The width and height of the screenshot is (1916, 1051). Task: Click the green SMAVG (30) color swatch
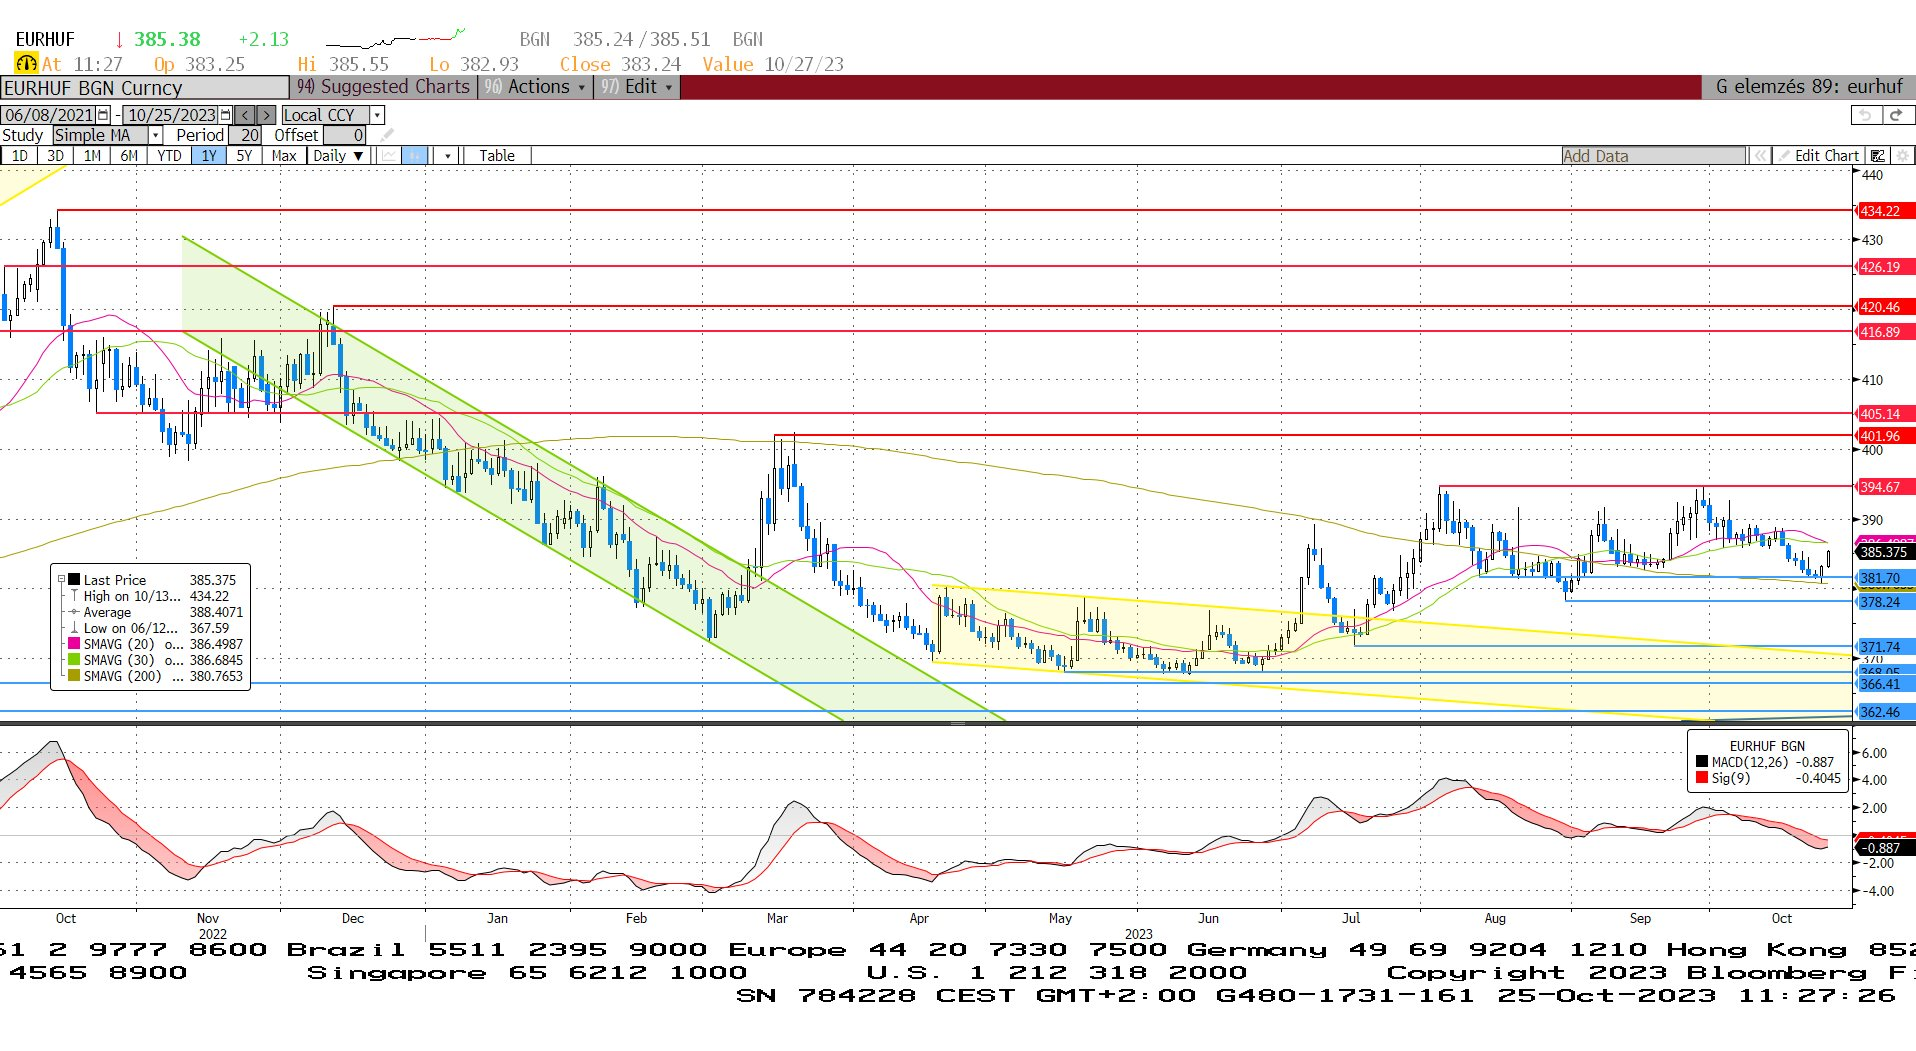[x=74, y=659]
